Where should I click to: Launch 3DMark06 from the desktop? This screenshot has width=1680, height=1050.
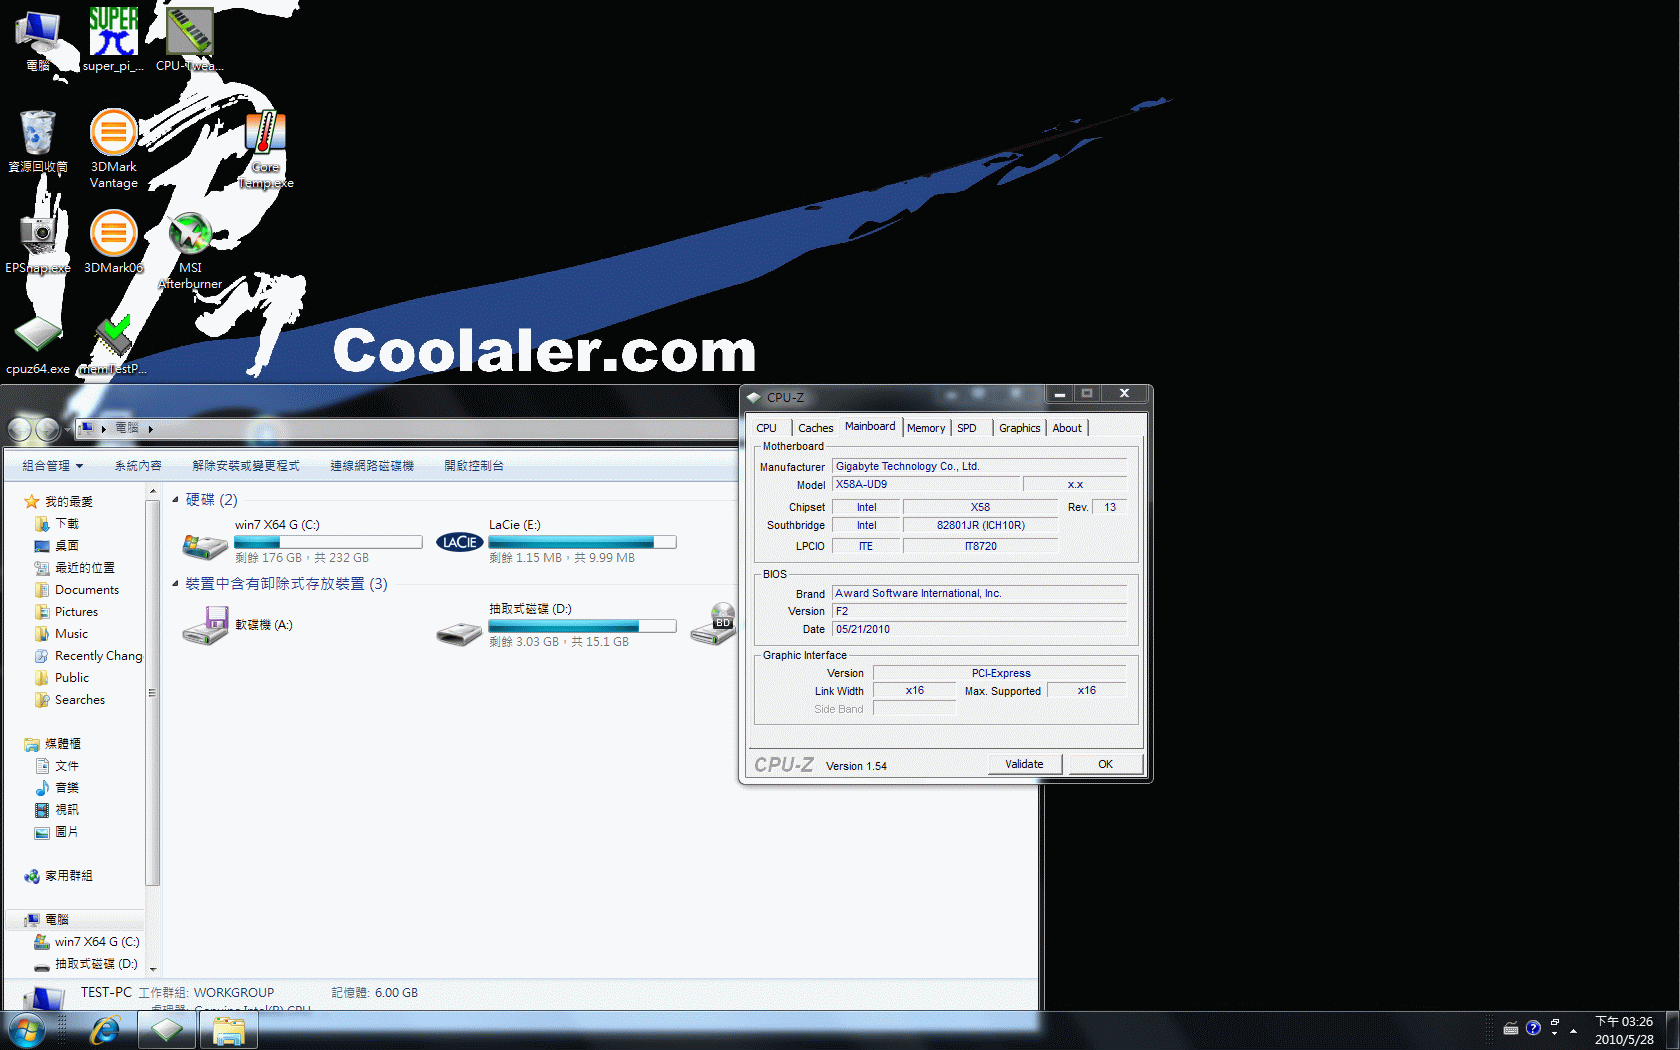pos(114,242)
